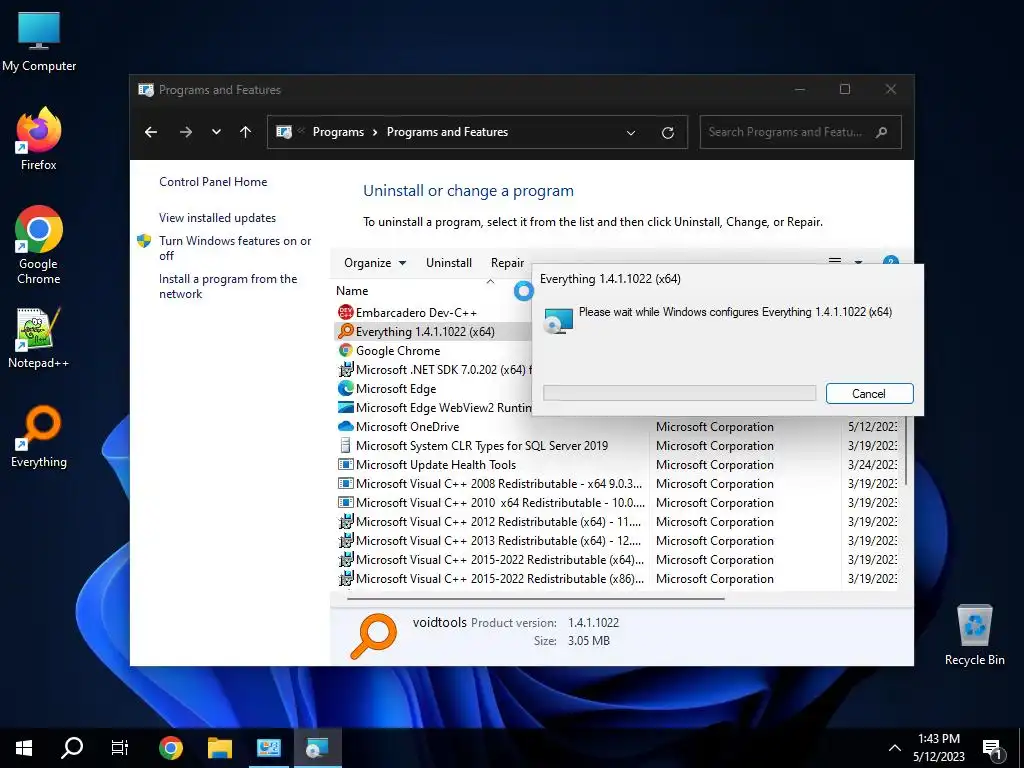Launch Chrome from the taskbar
The width and height of the screenshot is (1024, 768).
[170, 748]
